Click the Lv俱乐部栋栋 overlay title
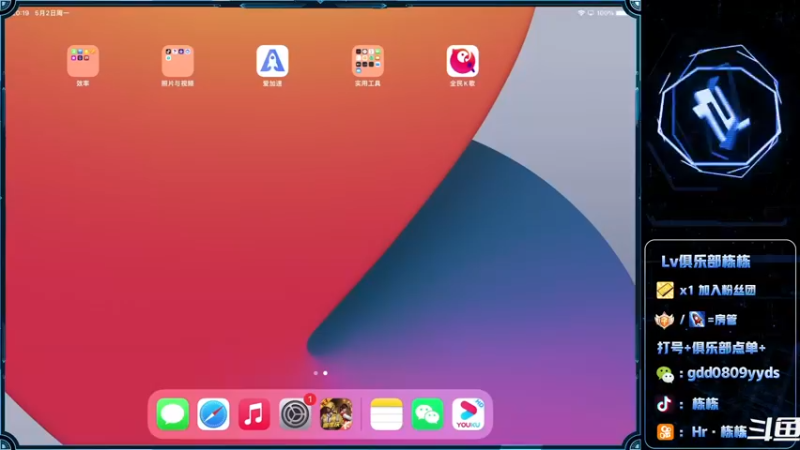 pyautogui.click(x=706, y=262)
